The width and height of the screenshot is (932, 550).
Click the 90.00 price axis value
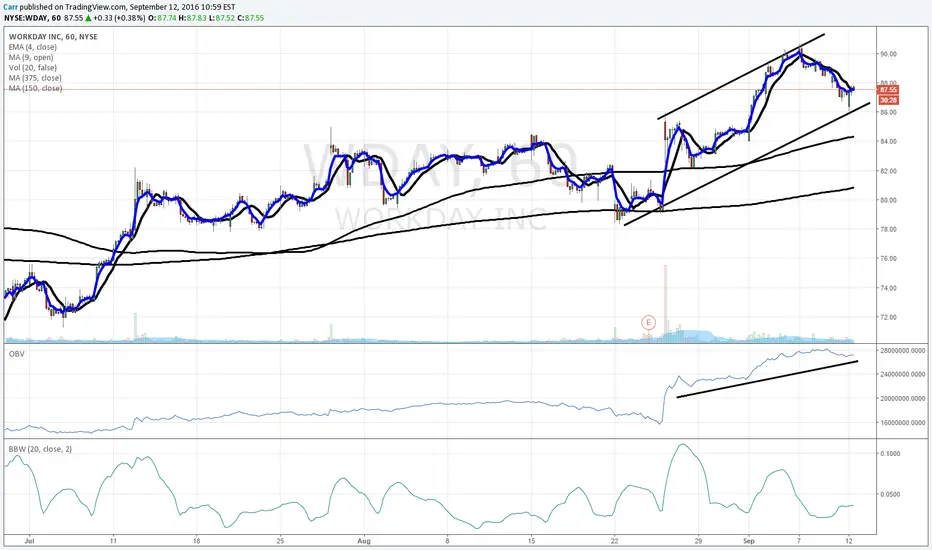pyautogui.click(x=889, y=54)
